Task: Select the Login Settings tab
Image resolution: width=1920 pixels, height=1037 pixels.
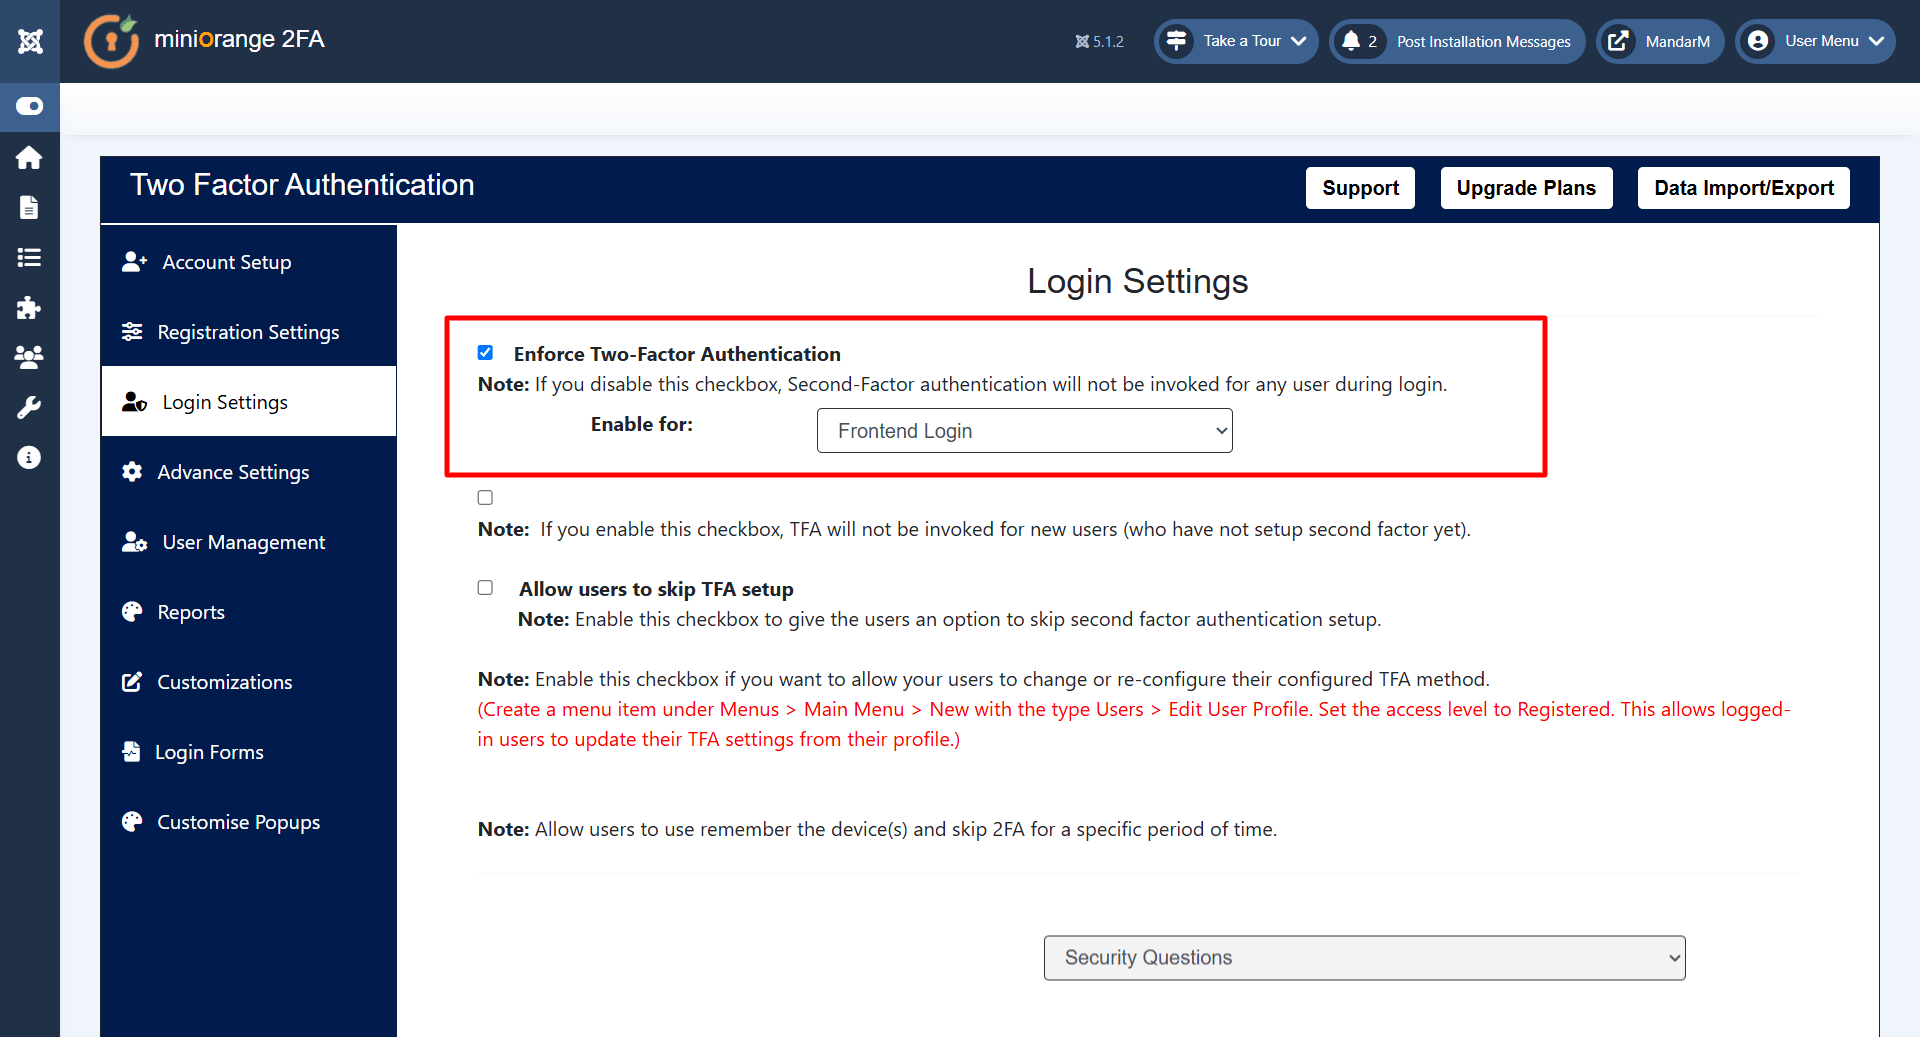Action: [x=249, y=402]
